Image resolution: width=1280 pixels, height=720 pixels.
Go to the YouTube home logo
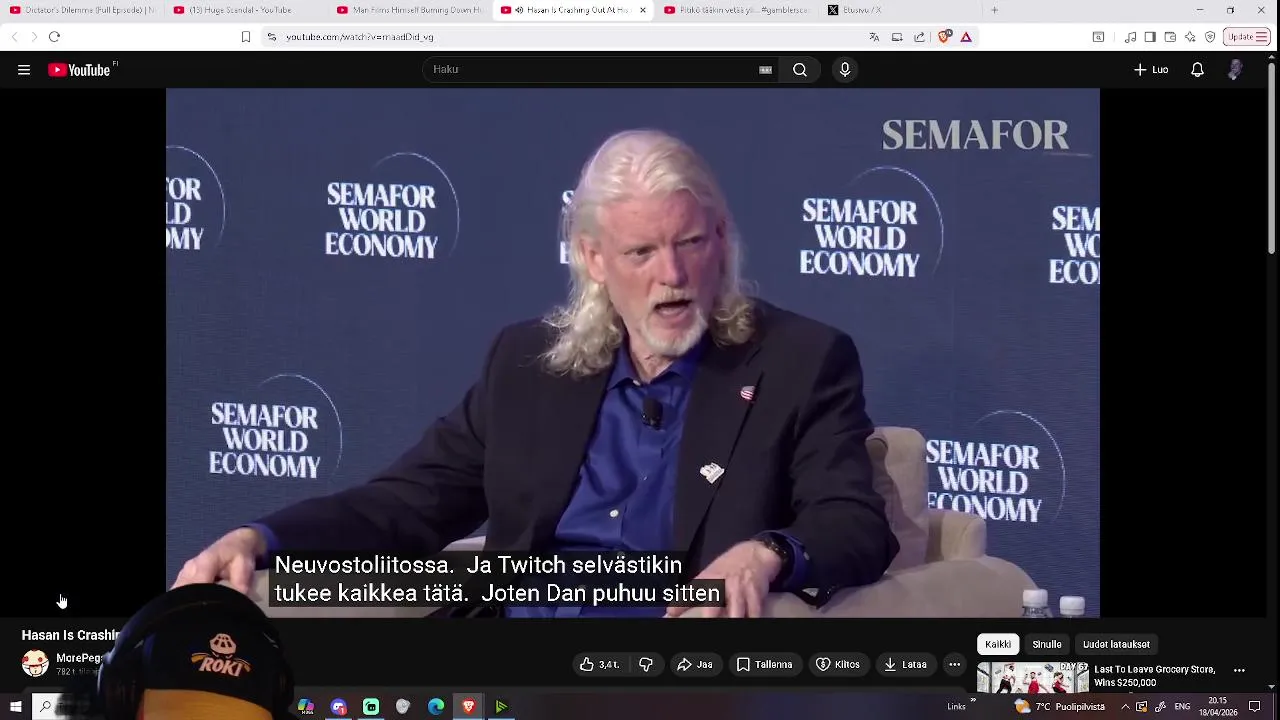tap(80, 70)
